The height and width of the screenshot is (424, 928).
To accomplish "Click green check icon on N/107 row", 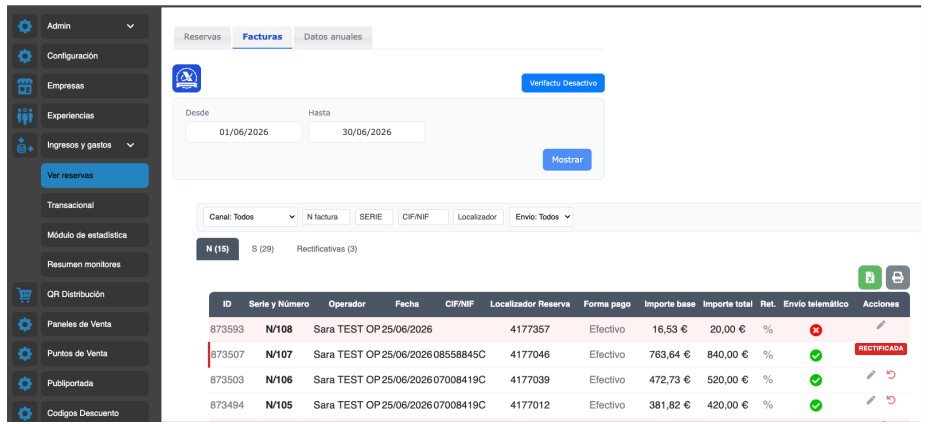I will pyautogui.click(x=816, y=355).
